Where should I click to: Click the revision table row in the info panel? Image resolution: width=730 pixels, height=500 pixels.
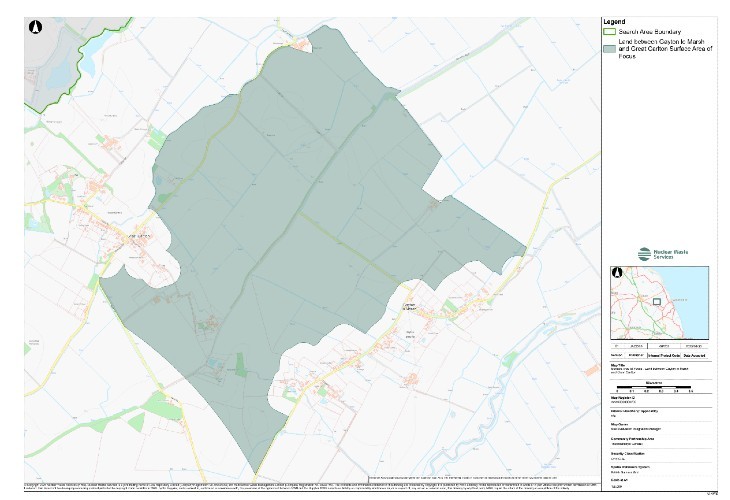click(659, 354)
